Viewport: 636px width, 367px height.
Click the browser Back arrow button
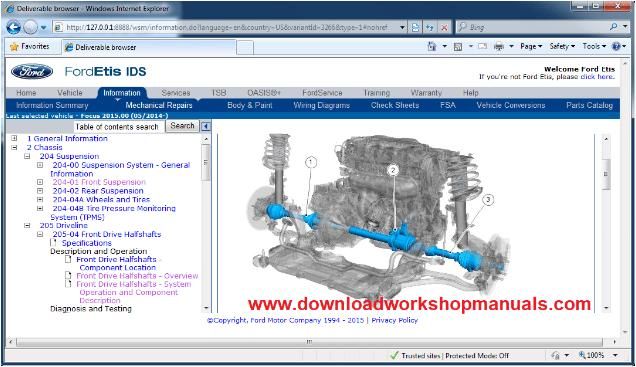point(13,27)
